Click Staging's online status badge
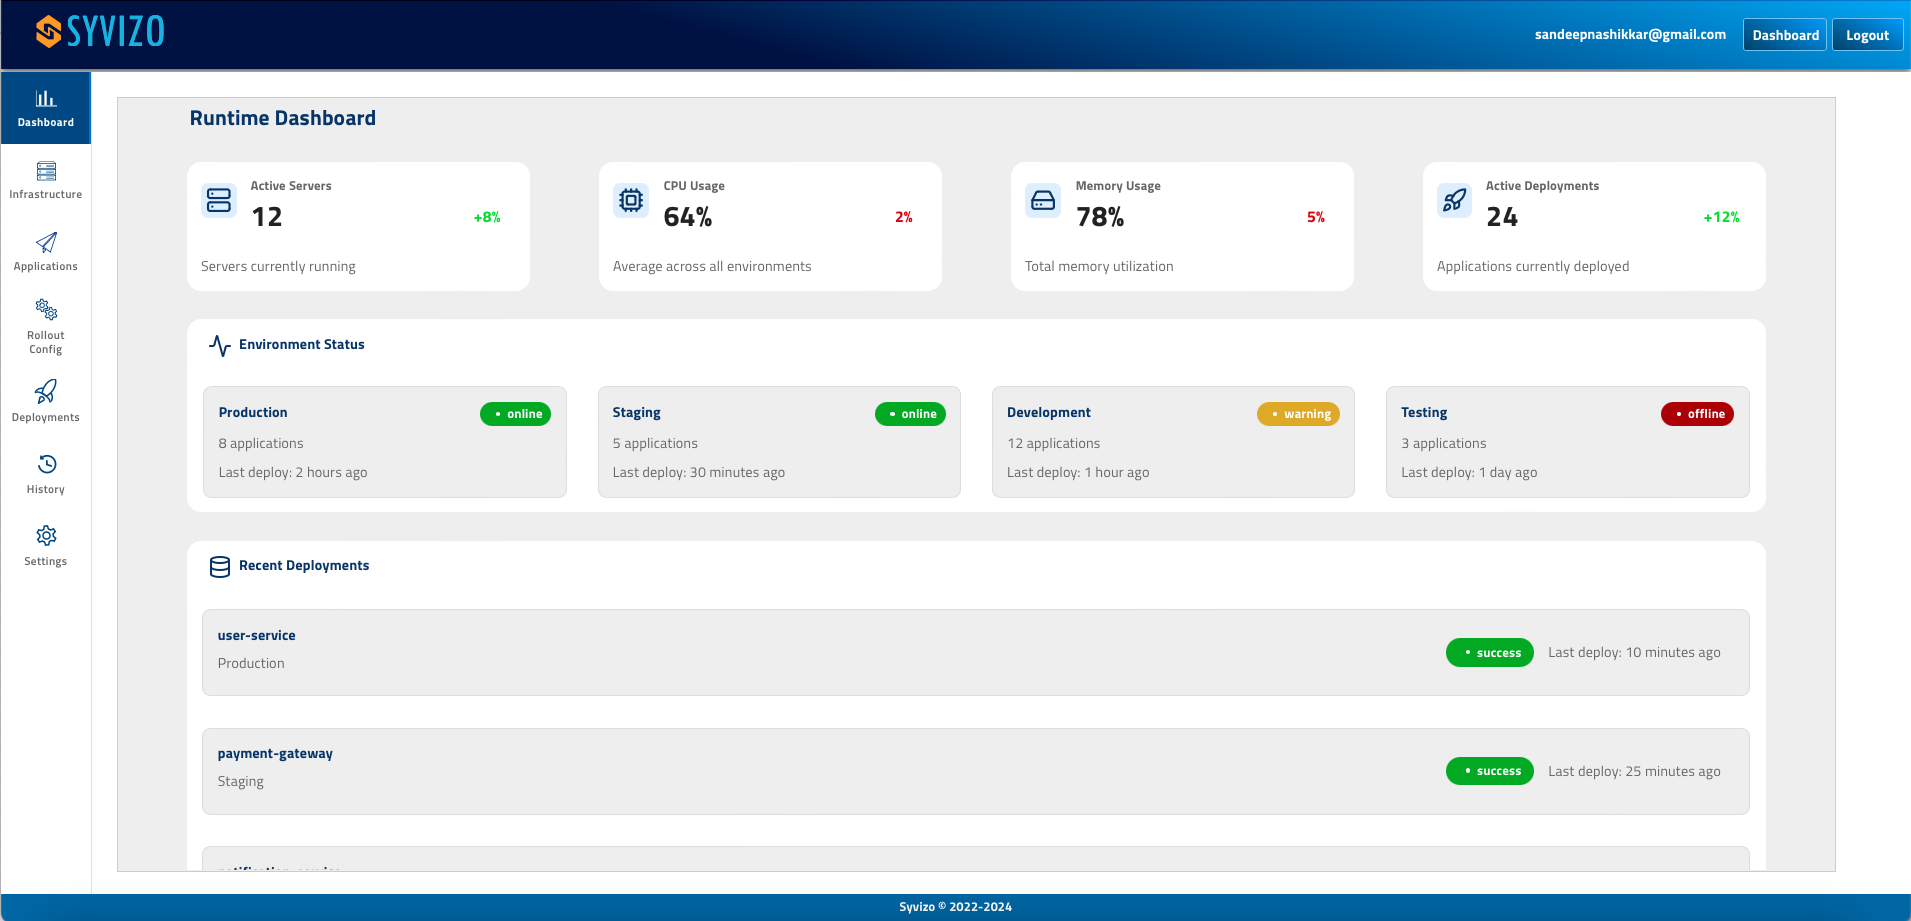This screenshot has width=1911, height=921. 910,414
